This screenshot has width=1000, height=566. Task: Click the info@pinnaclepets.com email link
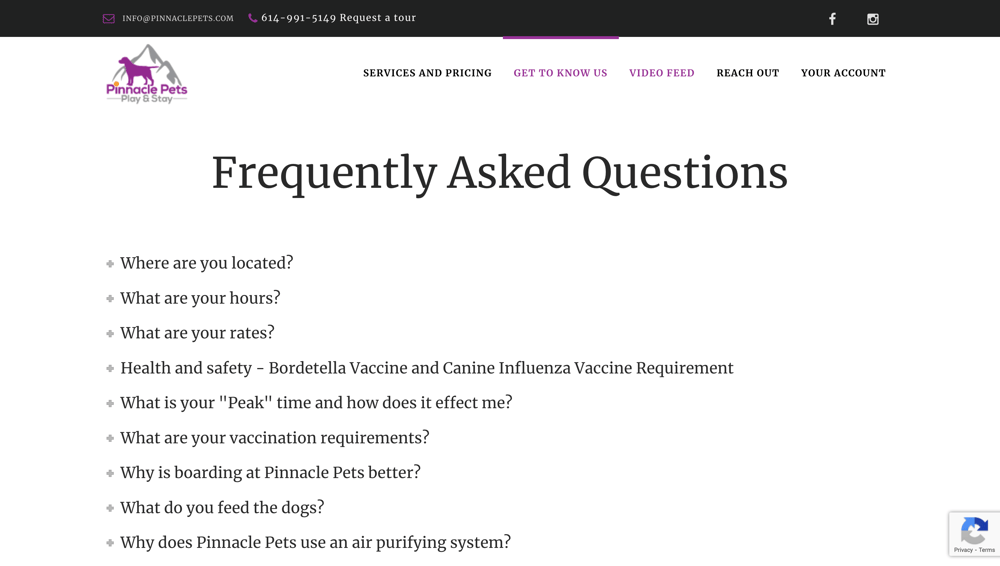tap(178, 19)
